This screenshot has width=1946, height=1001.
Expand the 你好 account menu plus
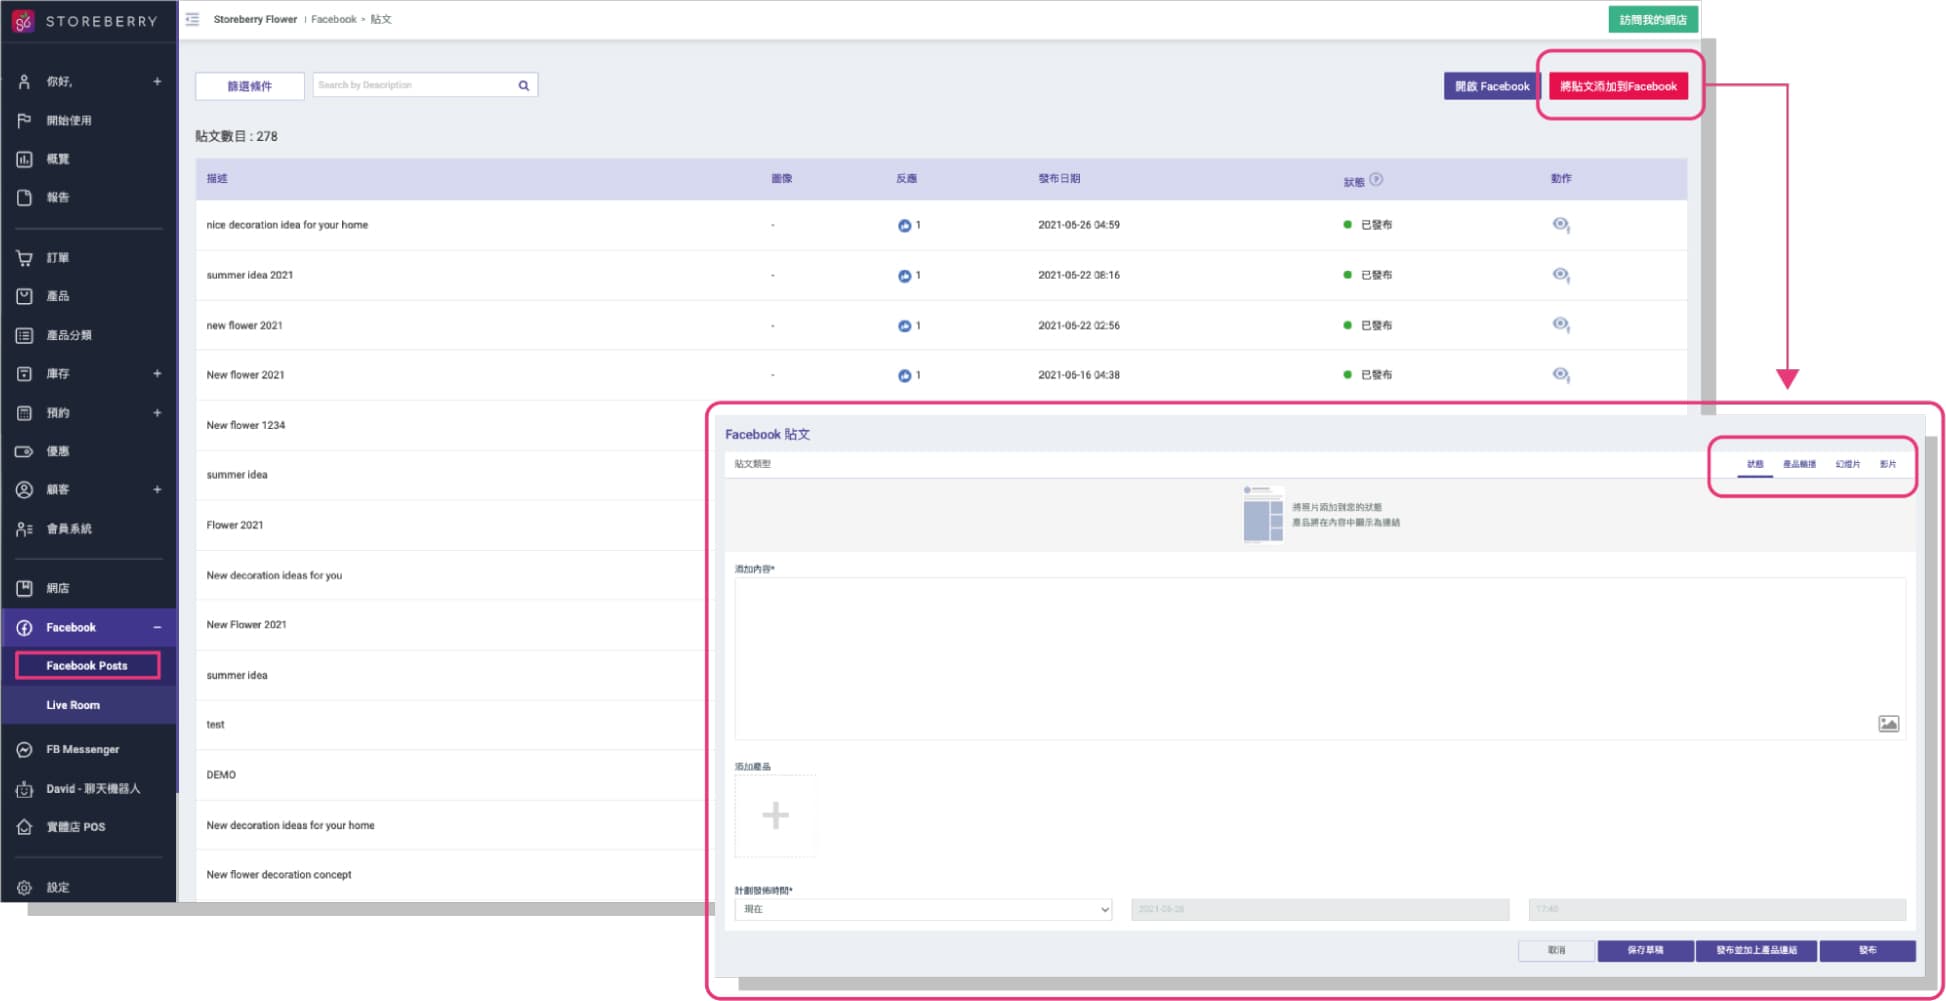point(157,82)
